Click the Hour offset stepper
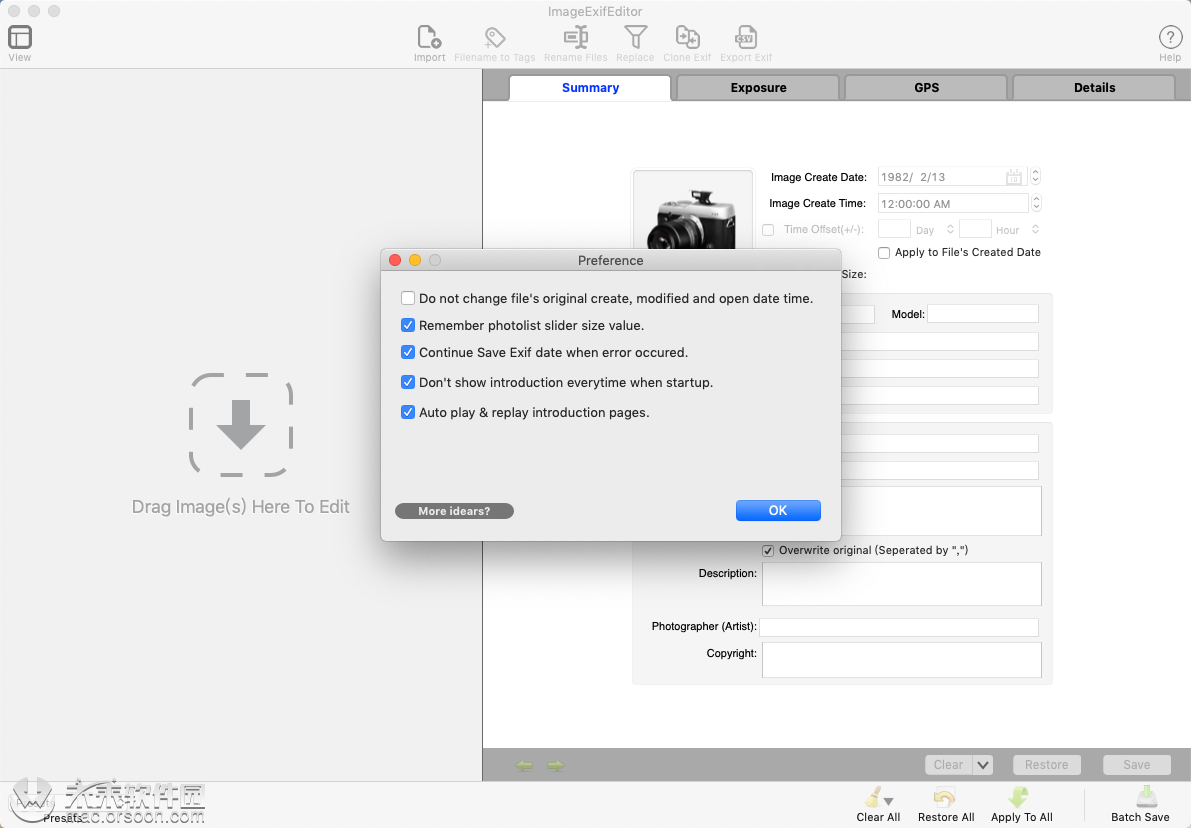 tap(1035, 229)
